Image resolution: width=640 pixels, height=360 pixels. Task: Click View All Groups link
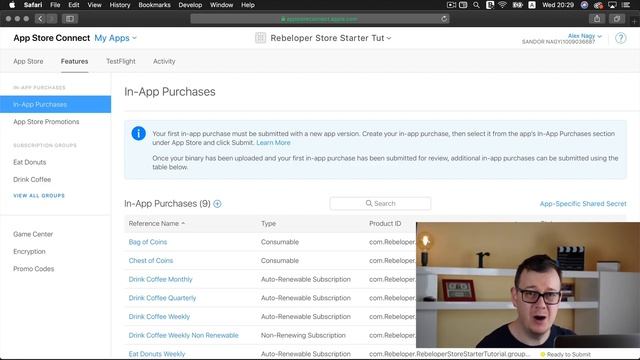click(x=39, y=196)
